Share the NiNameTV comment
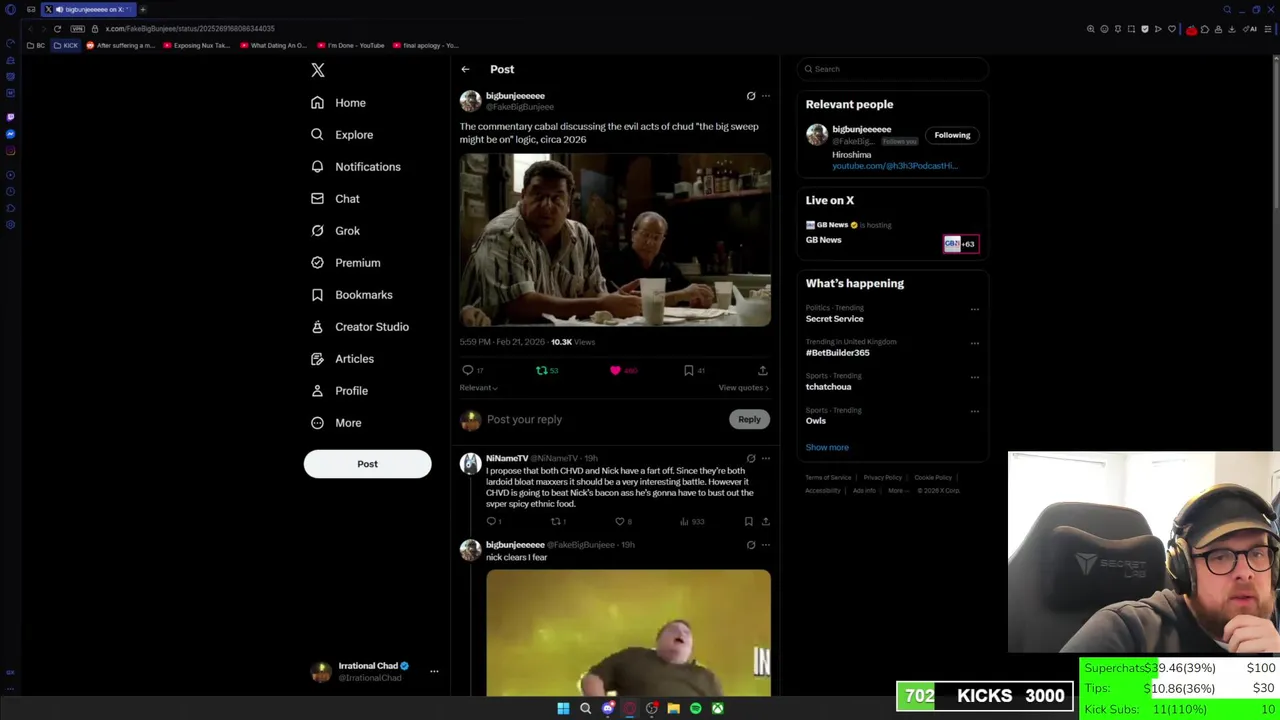The width and height of the screenshot is (1280, 720). coord(766,521)
